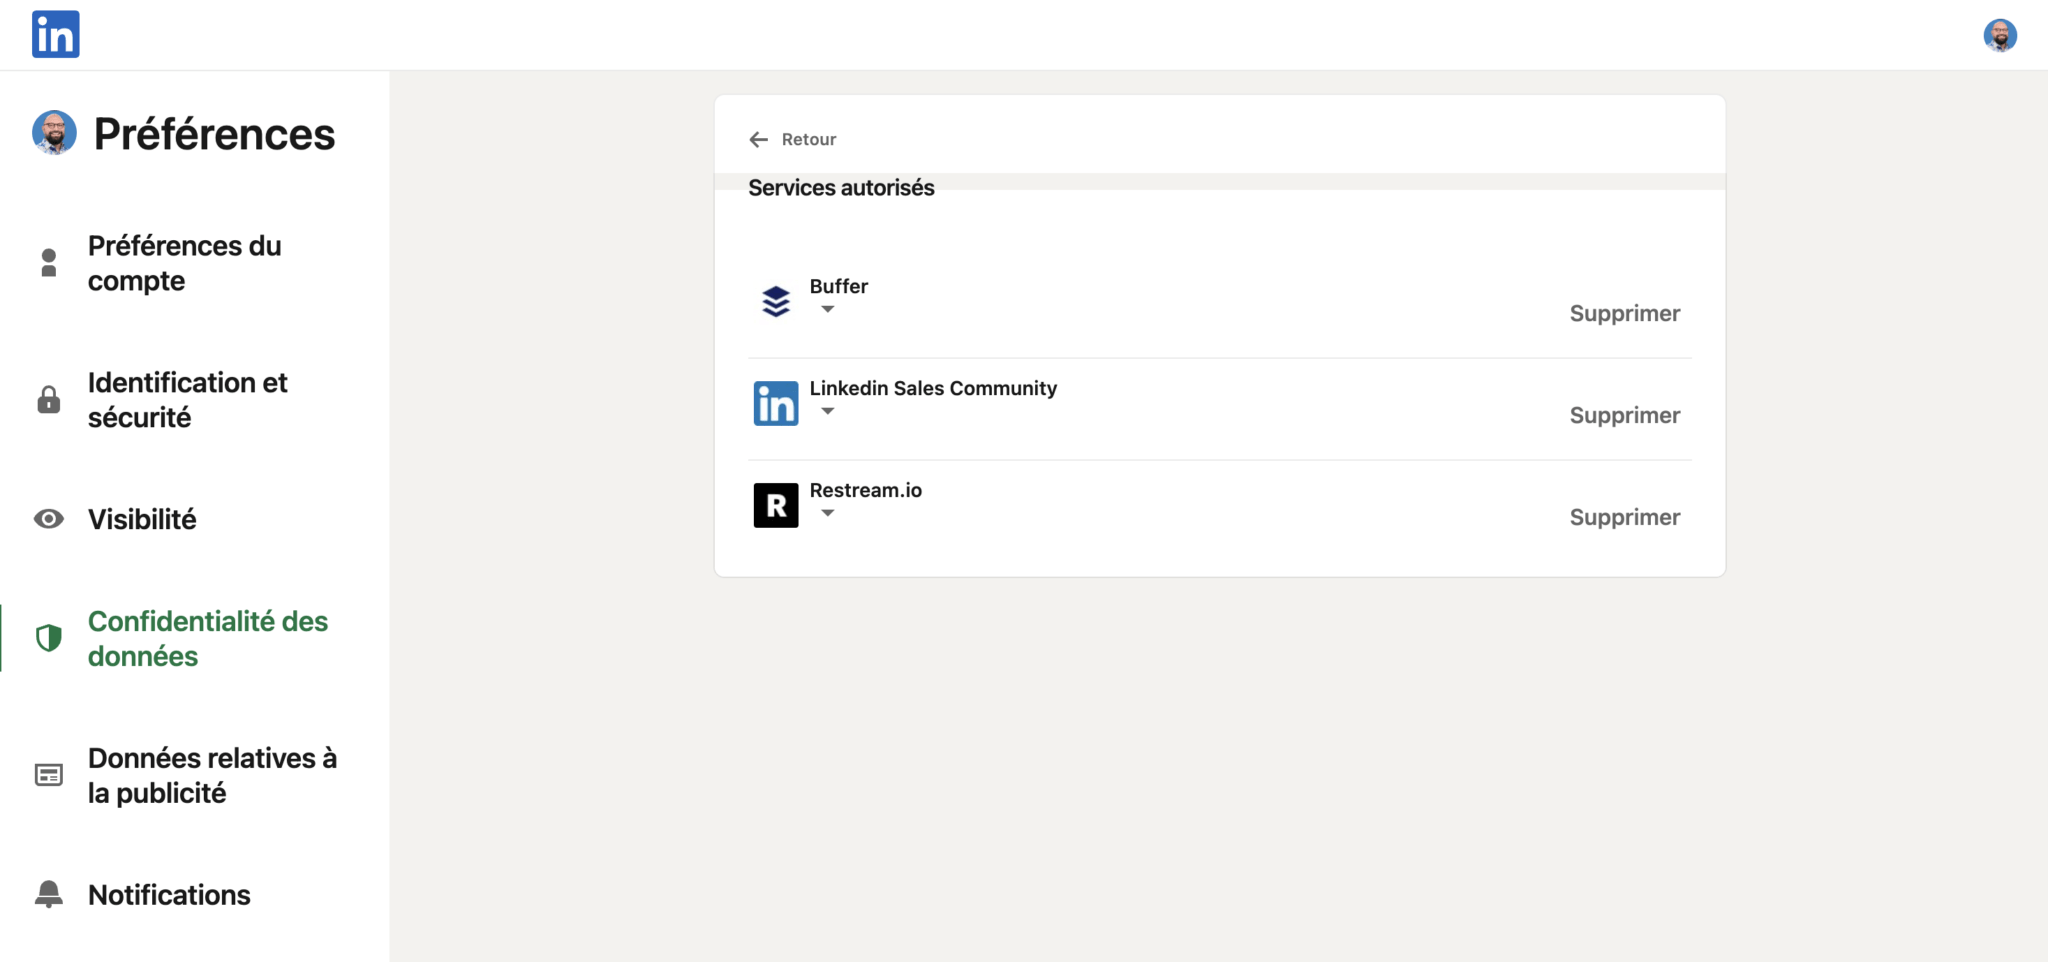This screenshot has width=2048, height=962.
Task: Expand the Buffer service details arrow
Action: tap(828, 309)
